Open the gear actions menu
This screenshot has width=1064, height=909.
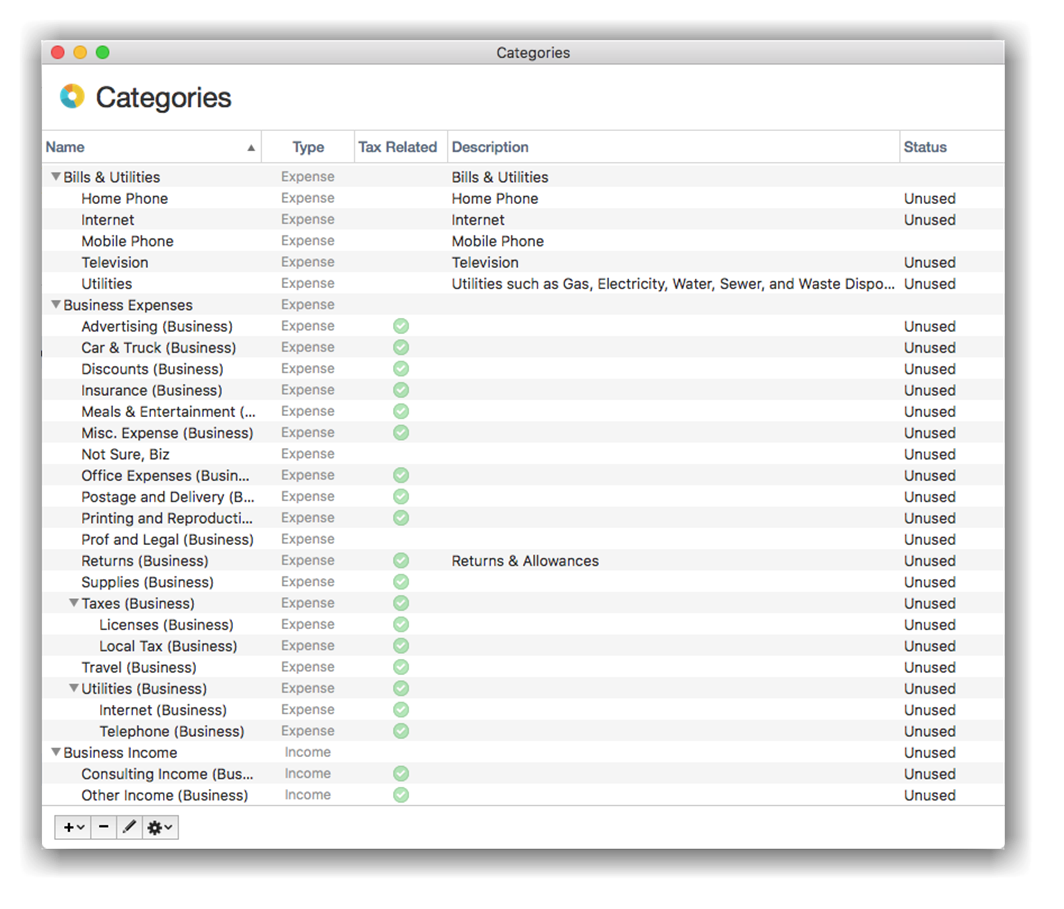point(160,827)
